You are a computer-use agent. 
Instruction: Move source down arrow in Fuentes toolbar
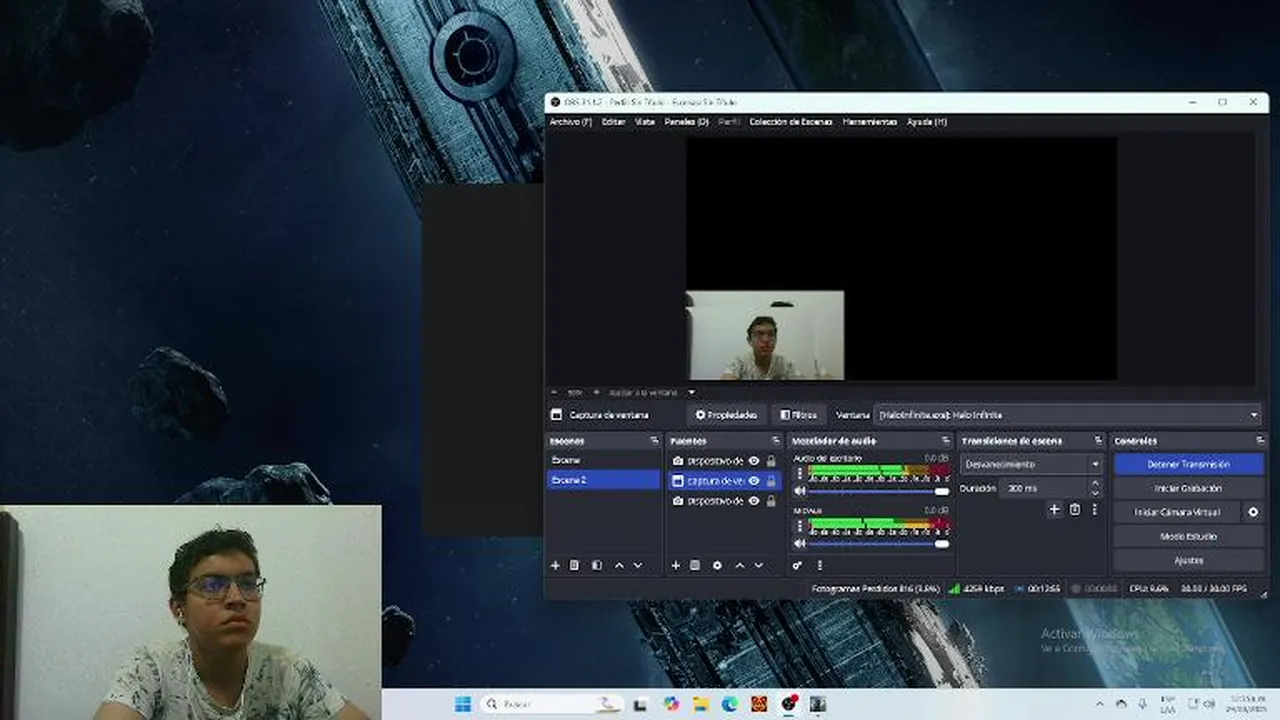pos(759,565)
